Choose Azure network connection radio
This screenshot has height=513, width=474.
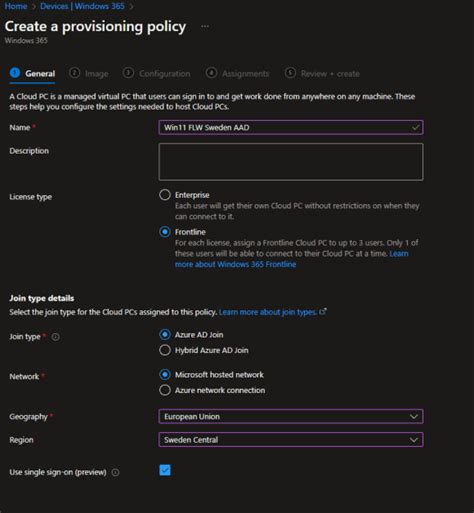click(165, 390)
